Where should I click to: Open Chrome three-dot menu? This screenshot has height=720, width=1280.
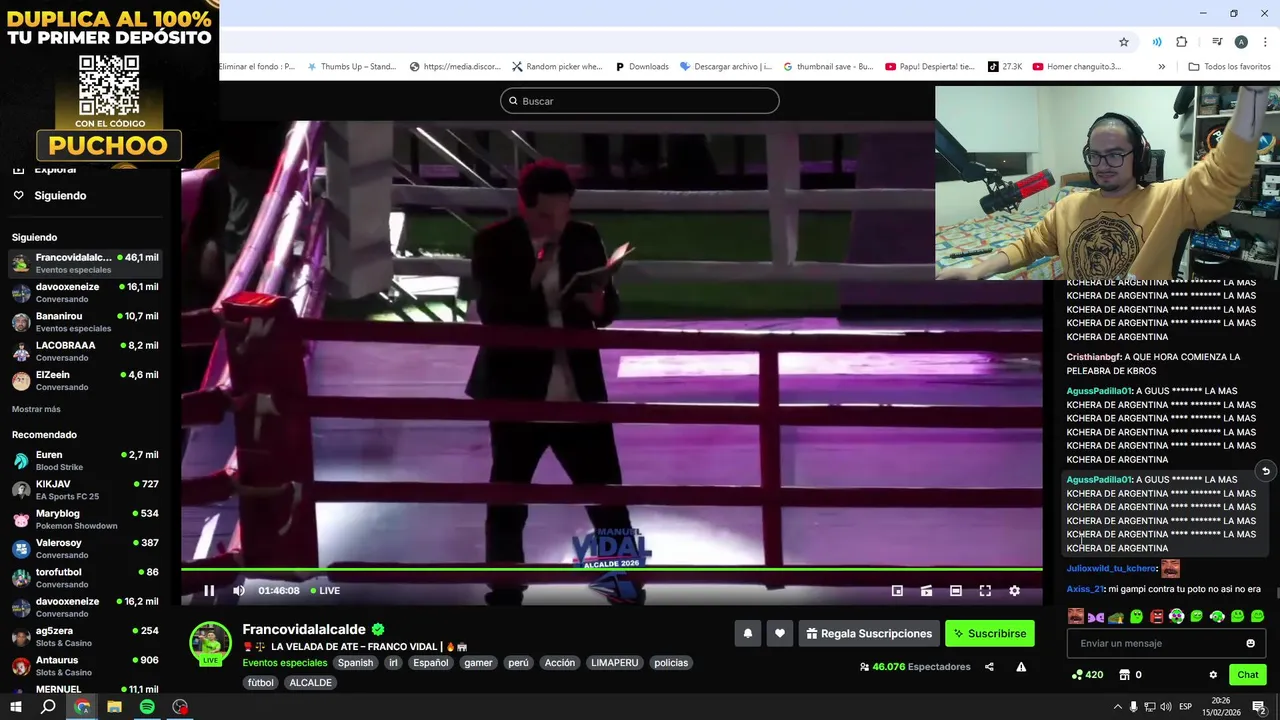1264,42
